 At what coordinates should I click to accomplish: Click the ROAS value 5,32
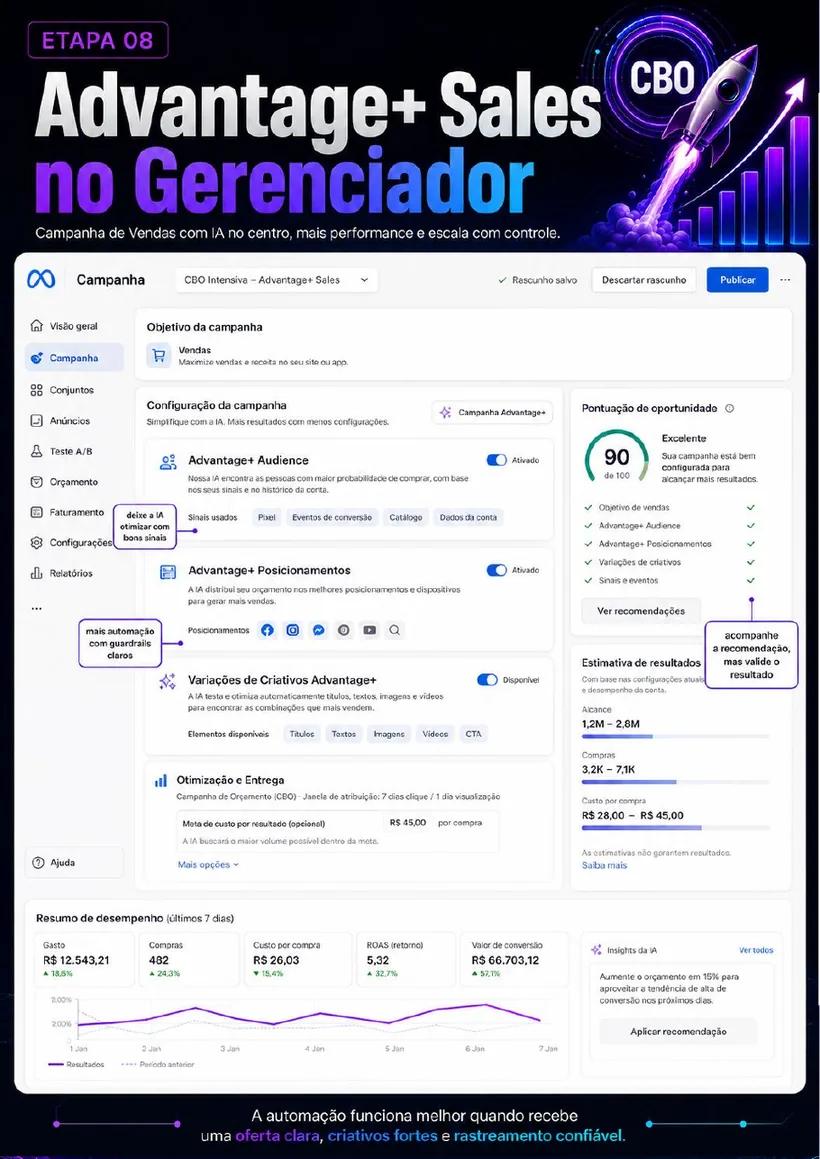coord(378,959)
